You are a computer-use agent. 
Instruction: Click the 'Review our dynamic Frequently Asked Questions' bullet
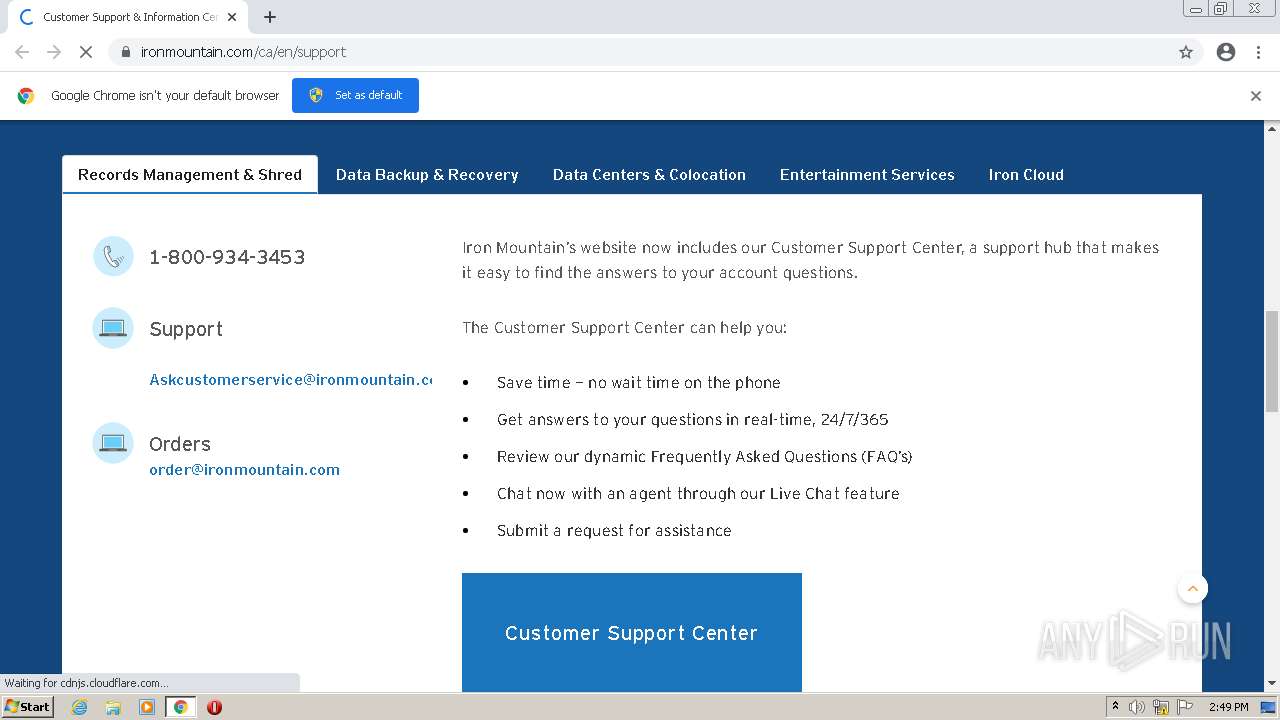tap(705, 456)
